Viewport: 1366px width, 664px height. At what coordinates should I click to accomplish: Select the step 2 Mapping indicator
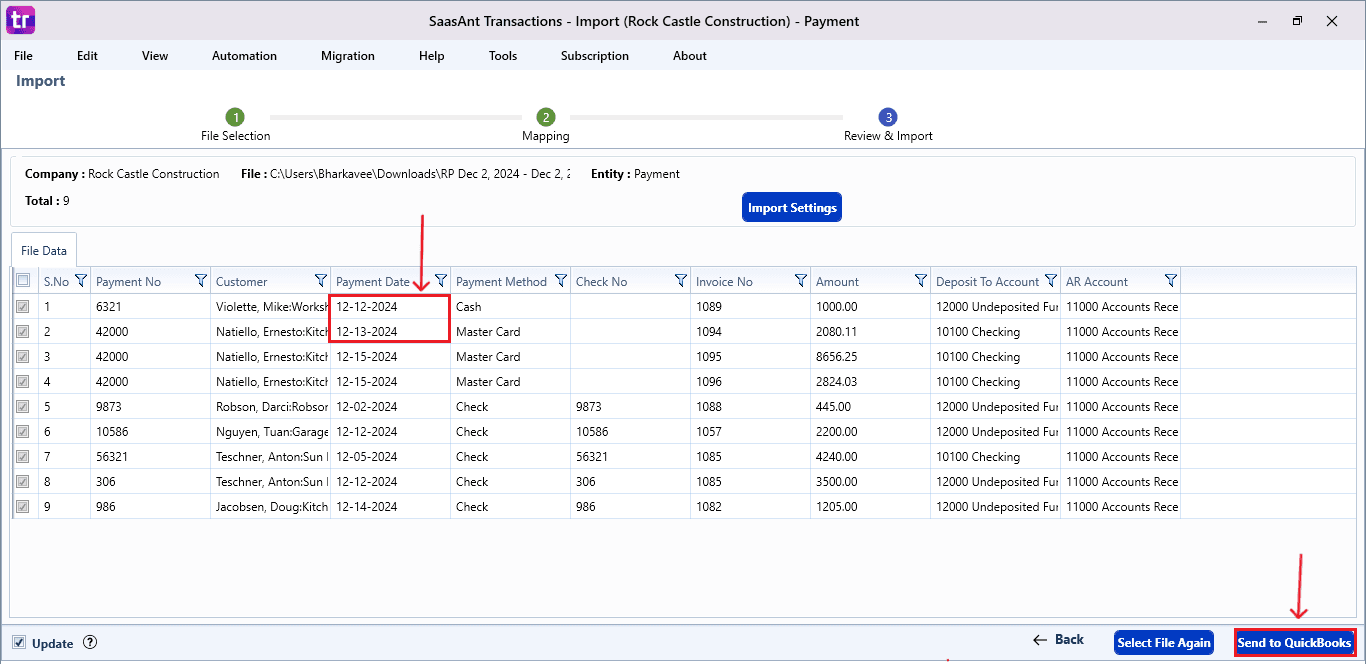coord(546,117)
